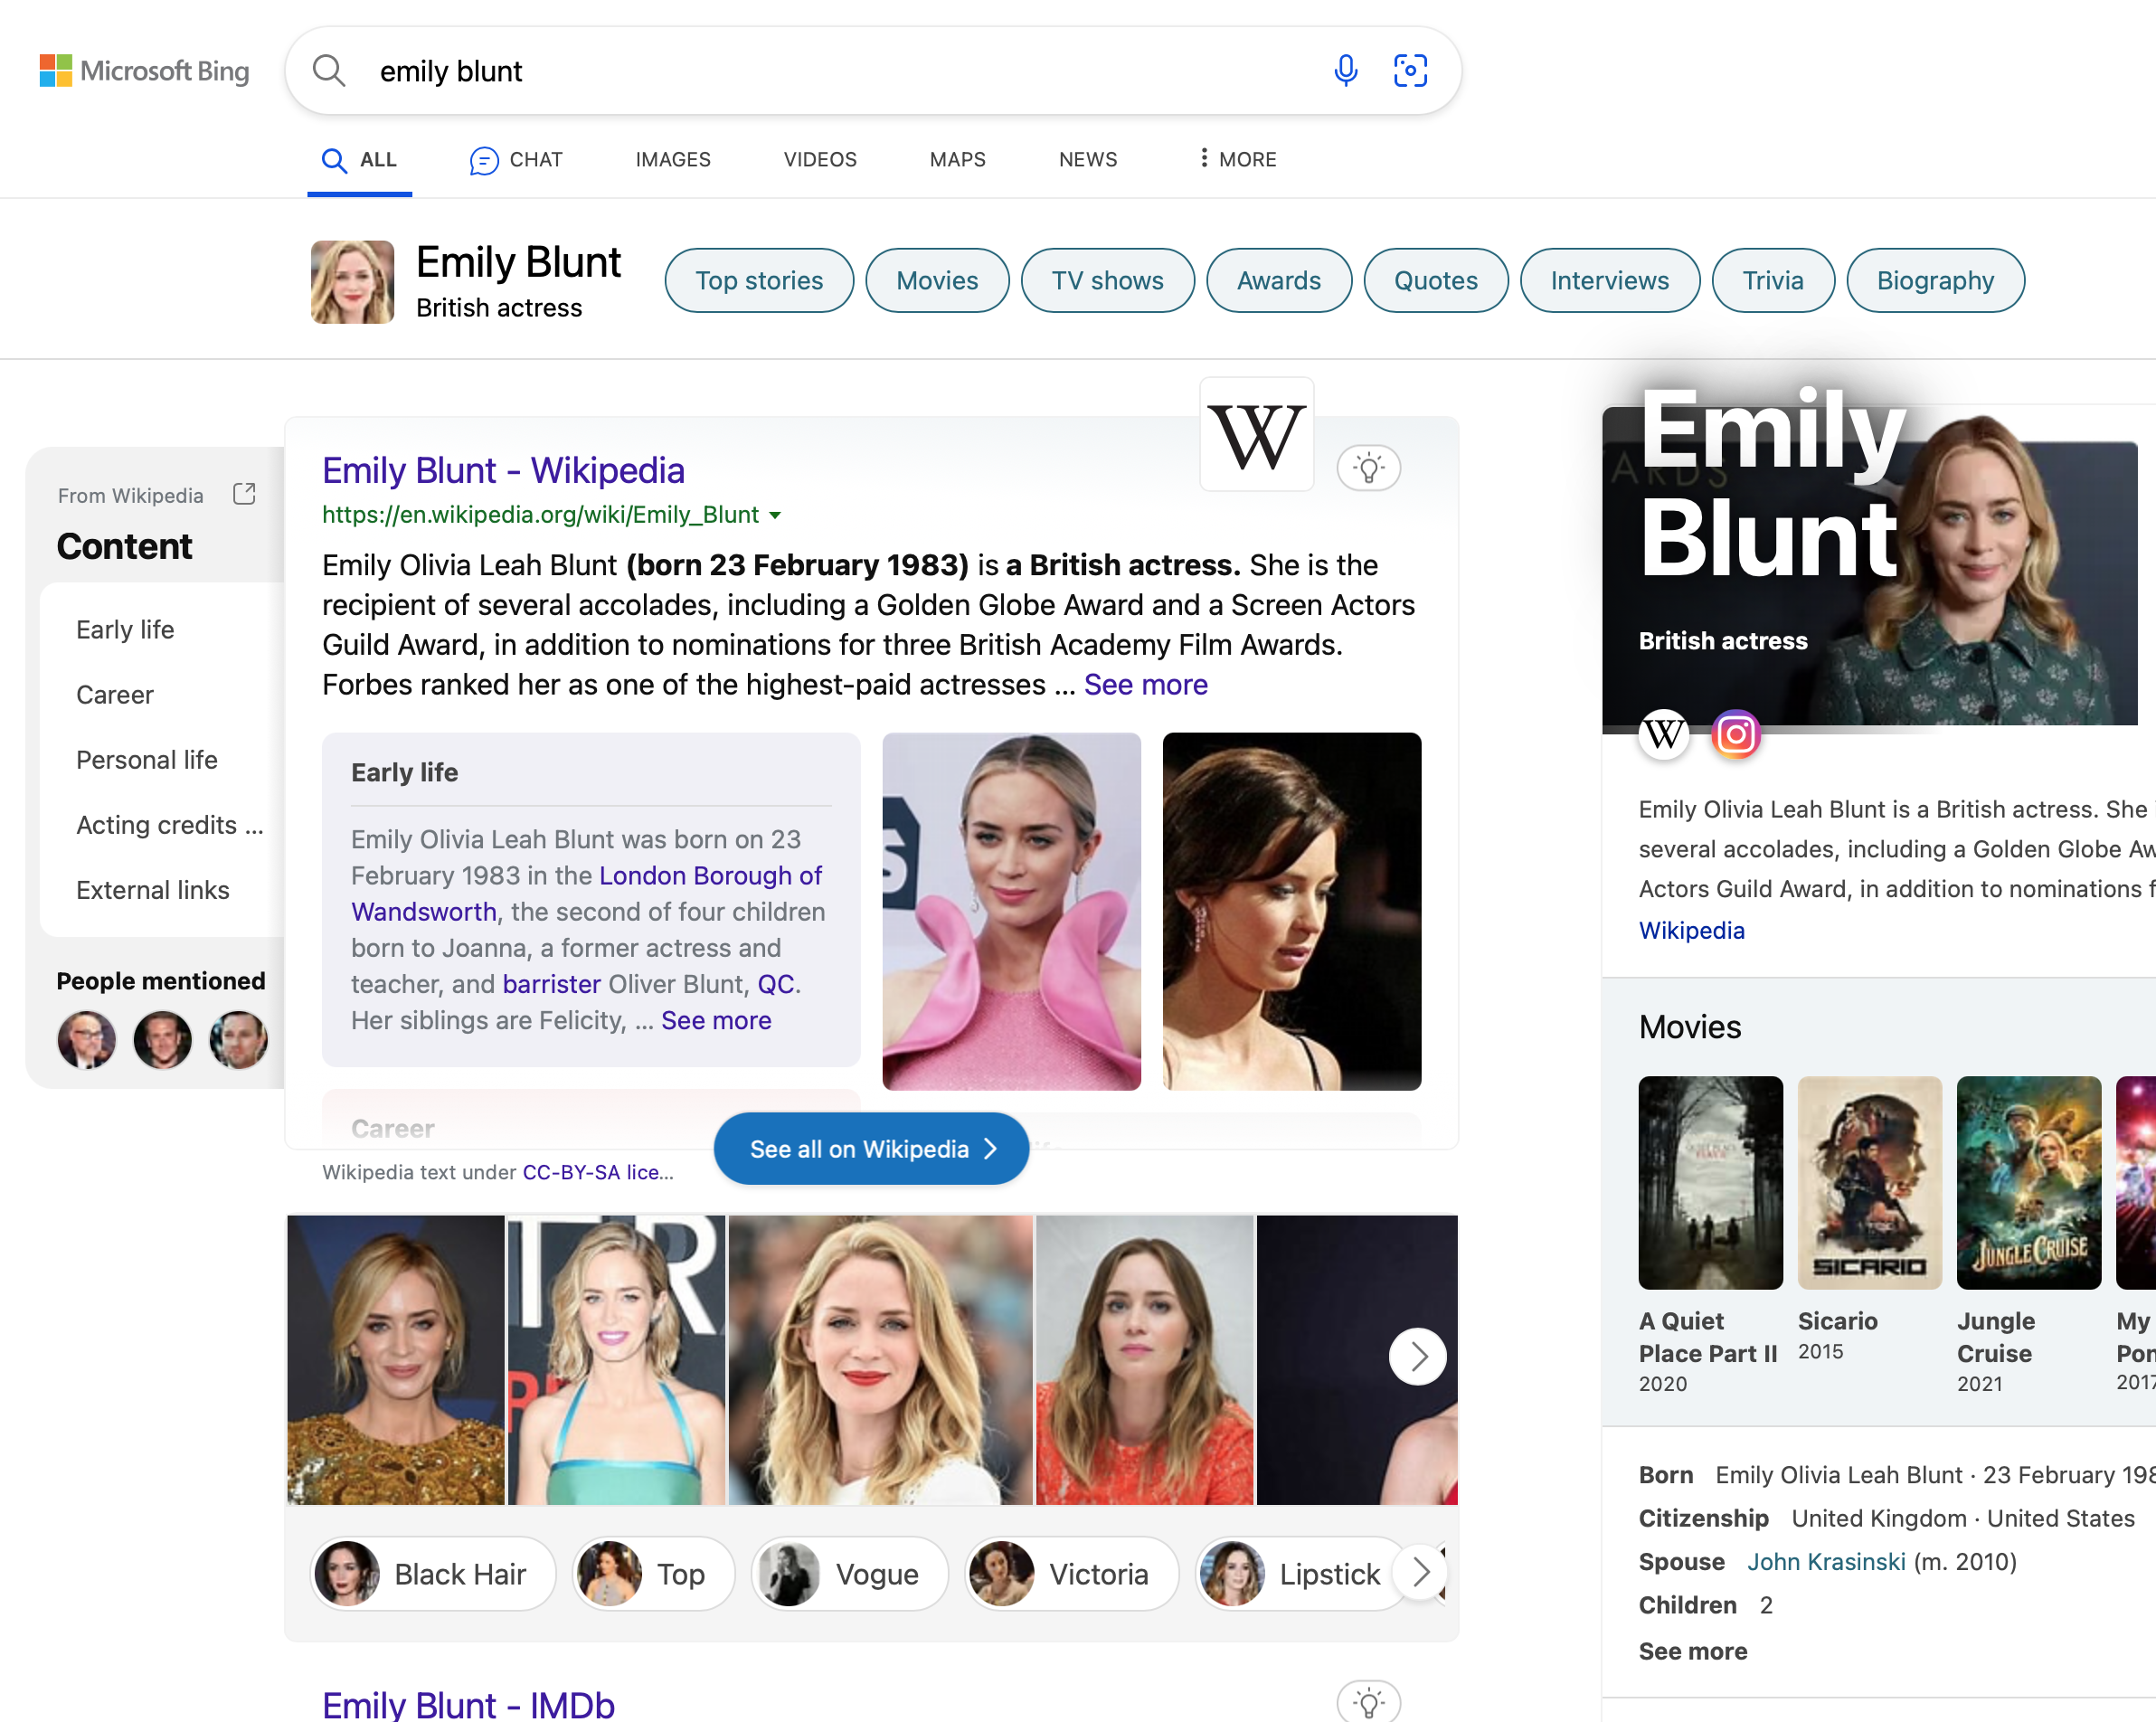Click the microphone voice search icon
The height and width of the screenshot is (1722, 2156).
coord(1345,71)
